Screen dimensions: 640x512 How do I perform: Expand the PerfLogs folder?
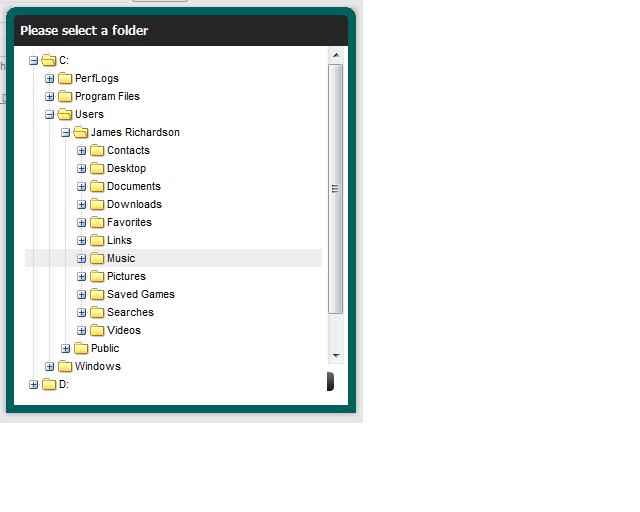[50, 78]
